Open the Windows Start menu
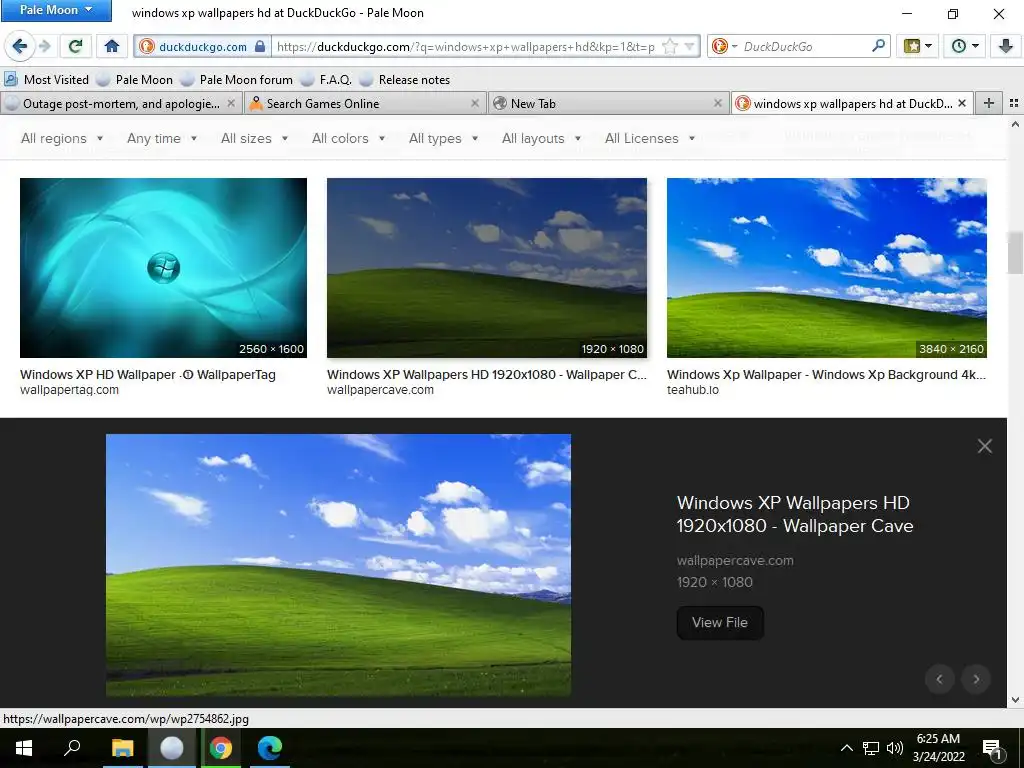 click(x=24, y=748)
